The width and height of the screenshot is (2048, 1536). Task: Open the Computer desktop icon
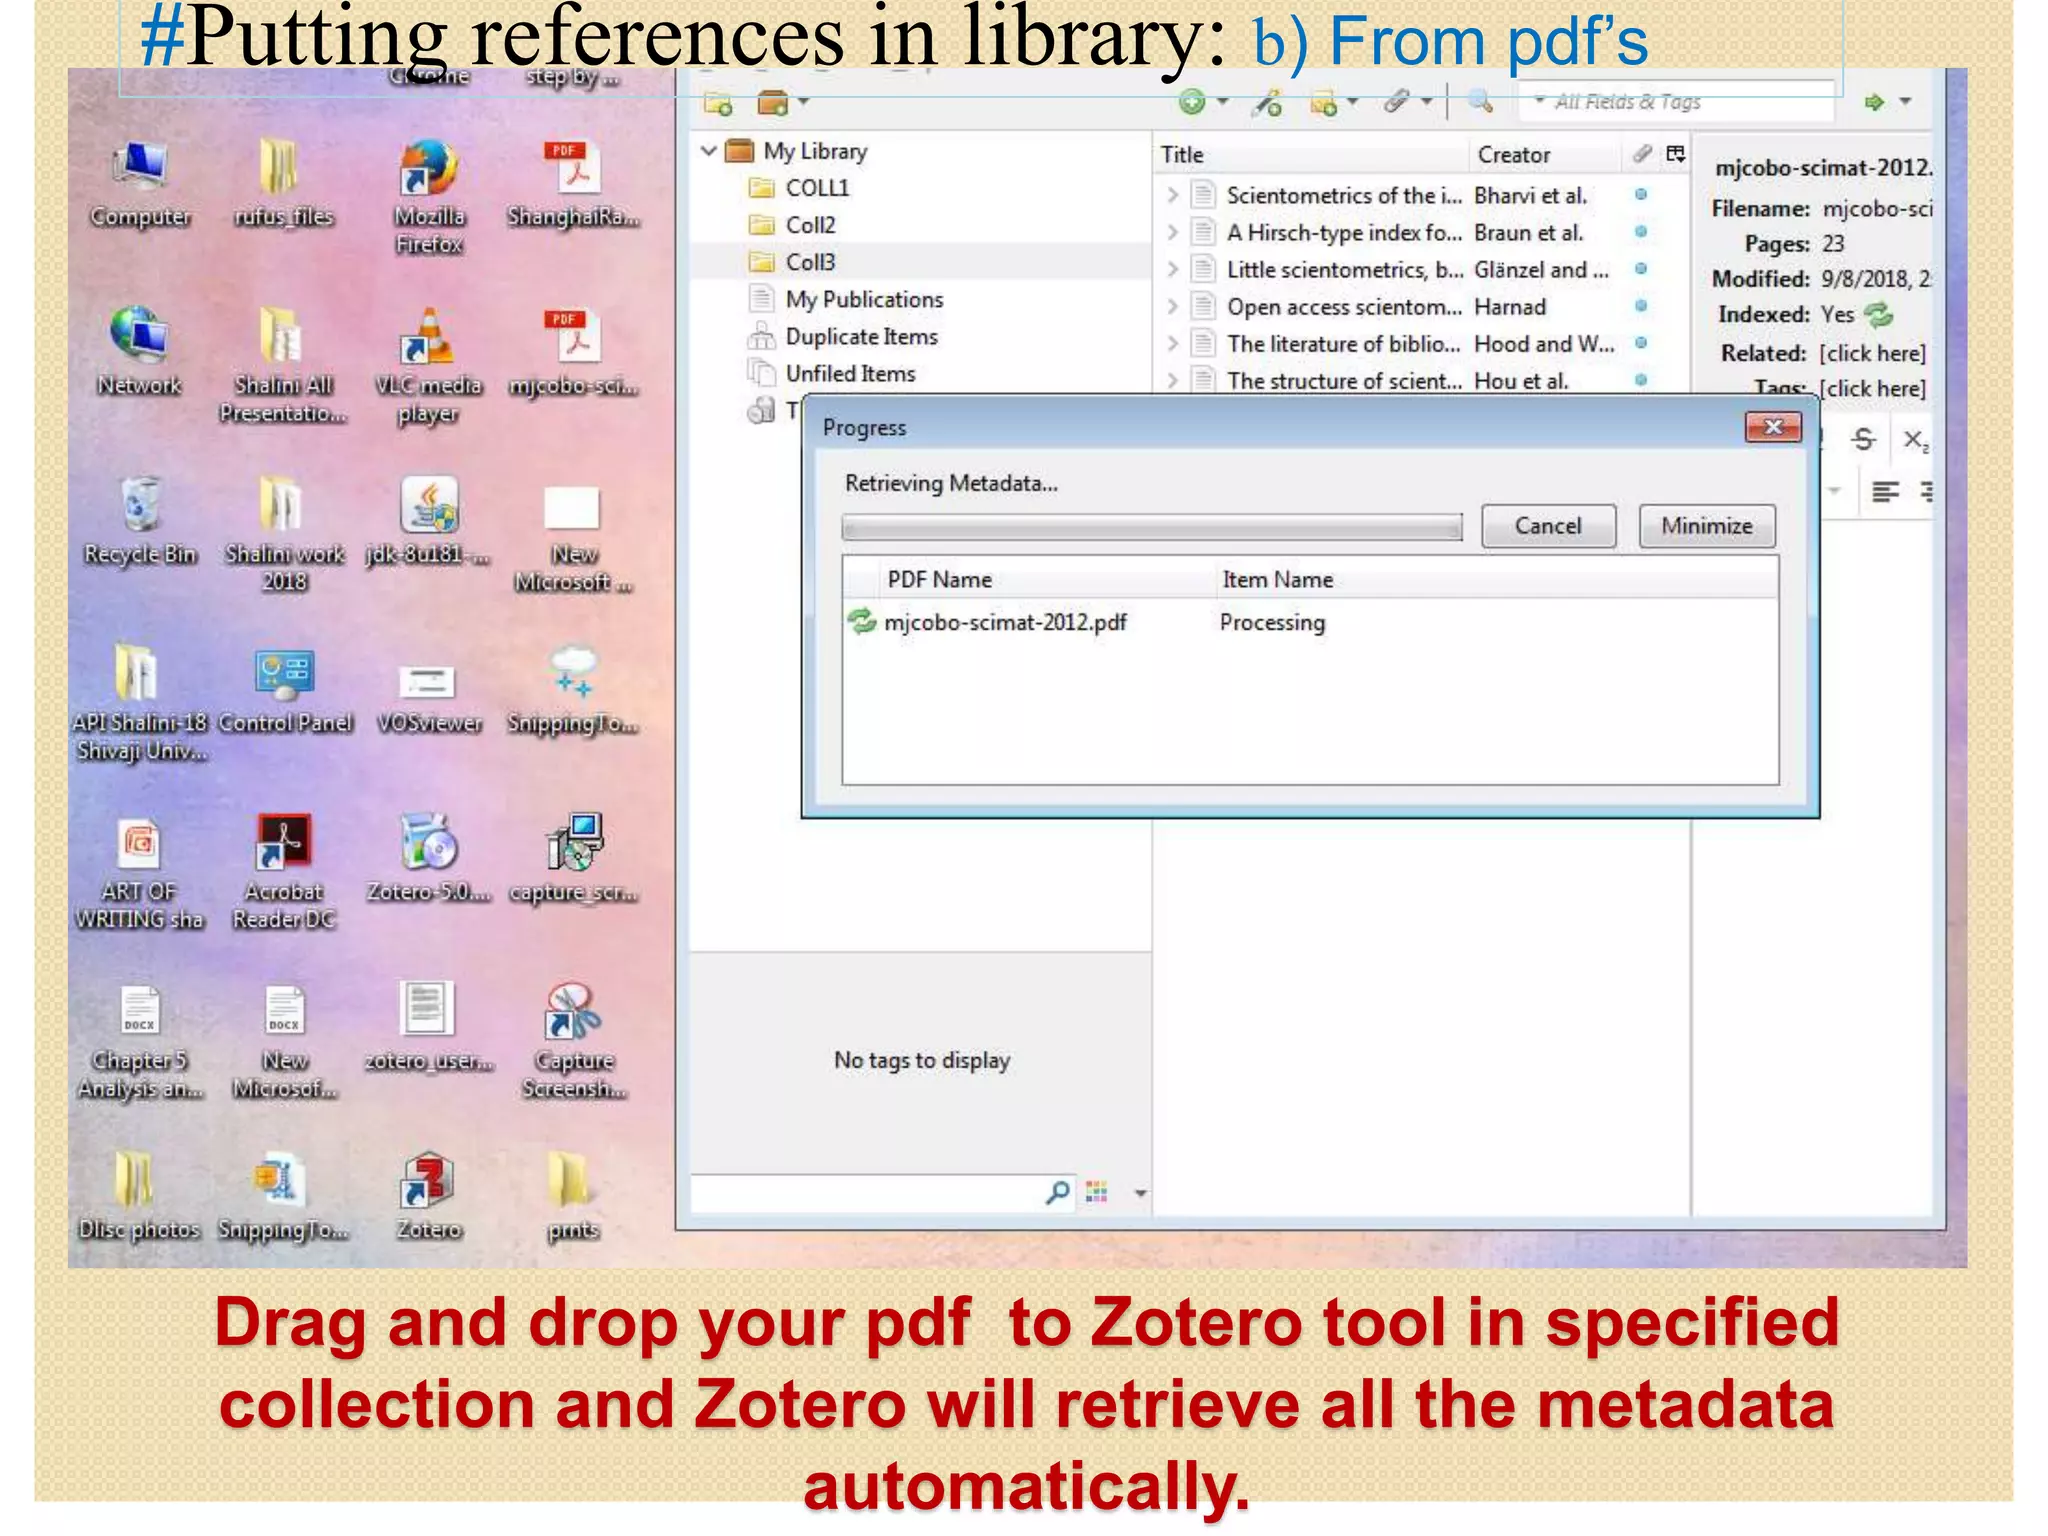pos(139,185)
